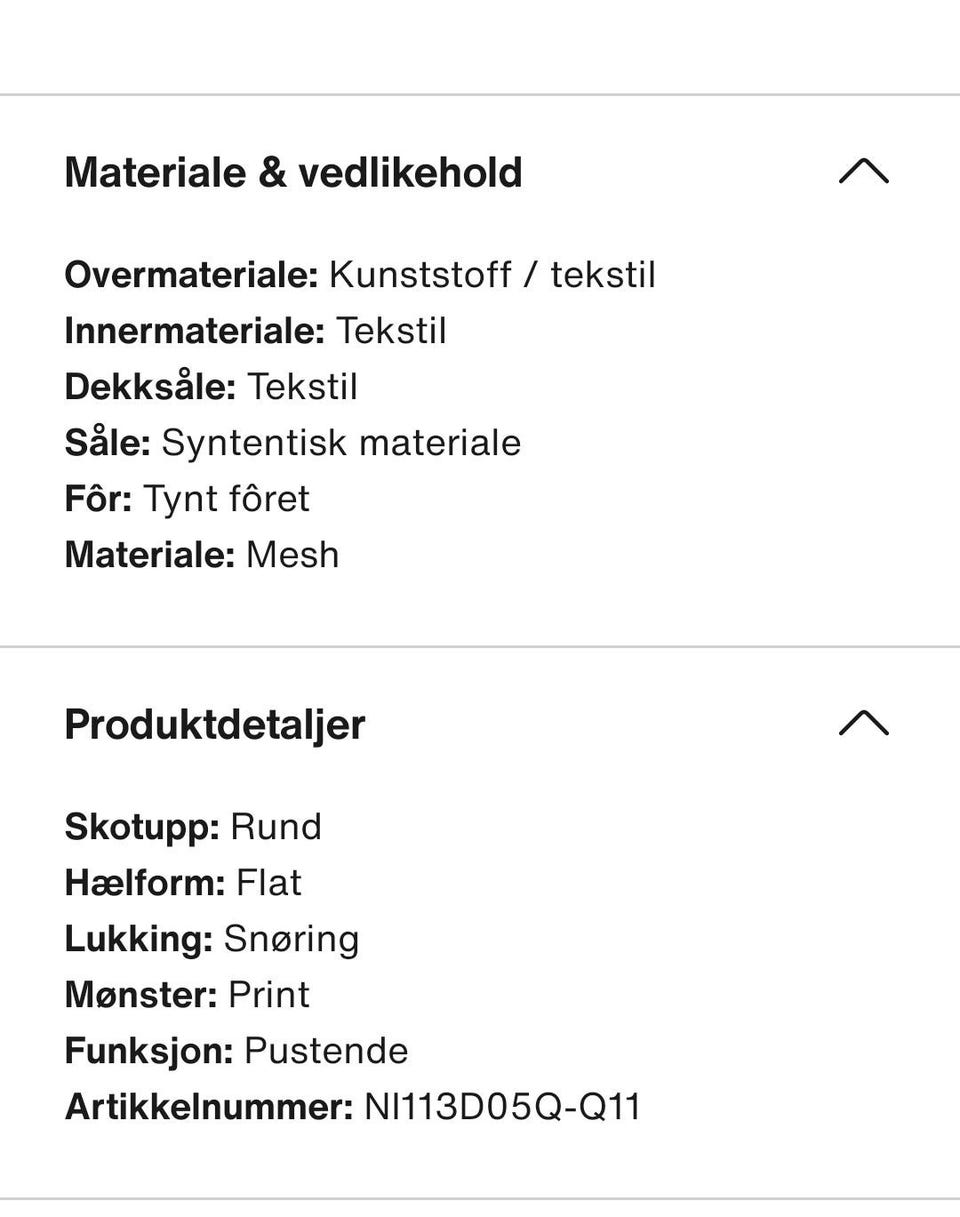Image resolution: width=960 pixels, height=1217 pixels.
Task: Select the Mesh material value
Action: tap(292, 554)
